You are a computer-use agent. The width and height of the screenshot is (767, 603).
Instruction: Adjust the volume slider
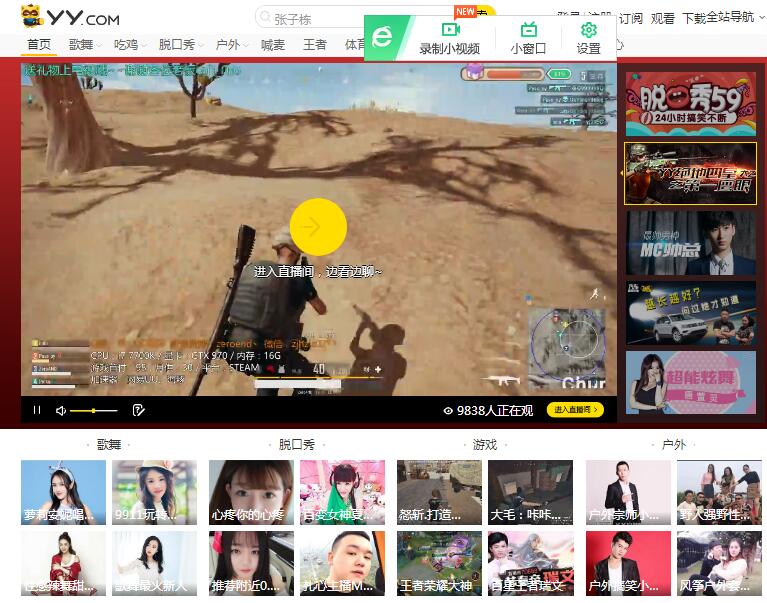point(93,410)
